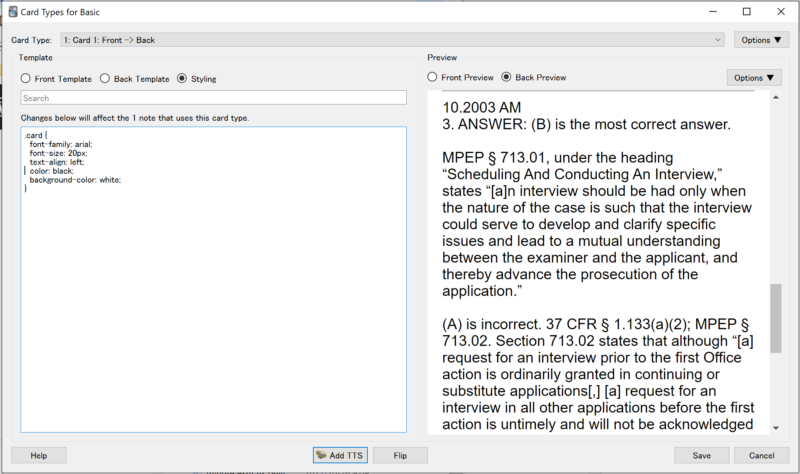Maximize the Card Types window
Viewport: 800px width, 474px height.
click(746, 12)
